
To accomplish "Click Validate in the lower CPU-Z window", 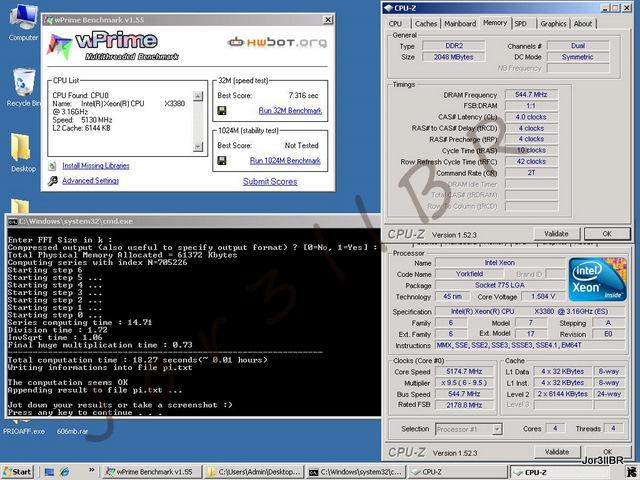I will pos(557,452).
